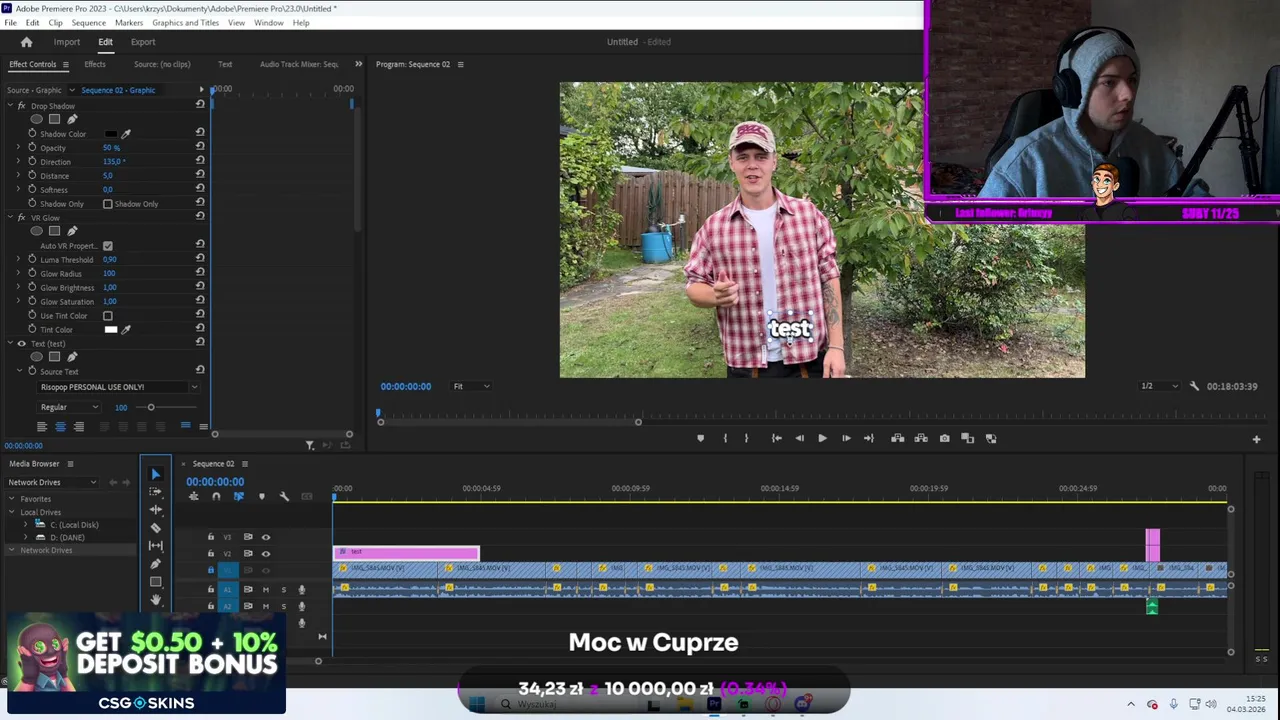Open Timeline Display Settings wrench
This screenshot has width=1280, height=720.
click(284, 497)
